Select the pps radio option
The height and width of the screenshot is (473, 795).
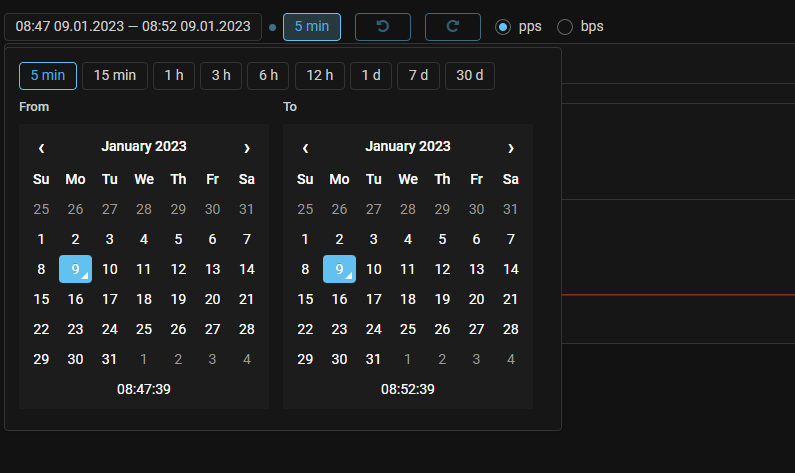tap(504, 27)
